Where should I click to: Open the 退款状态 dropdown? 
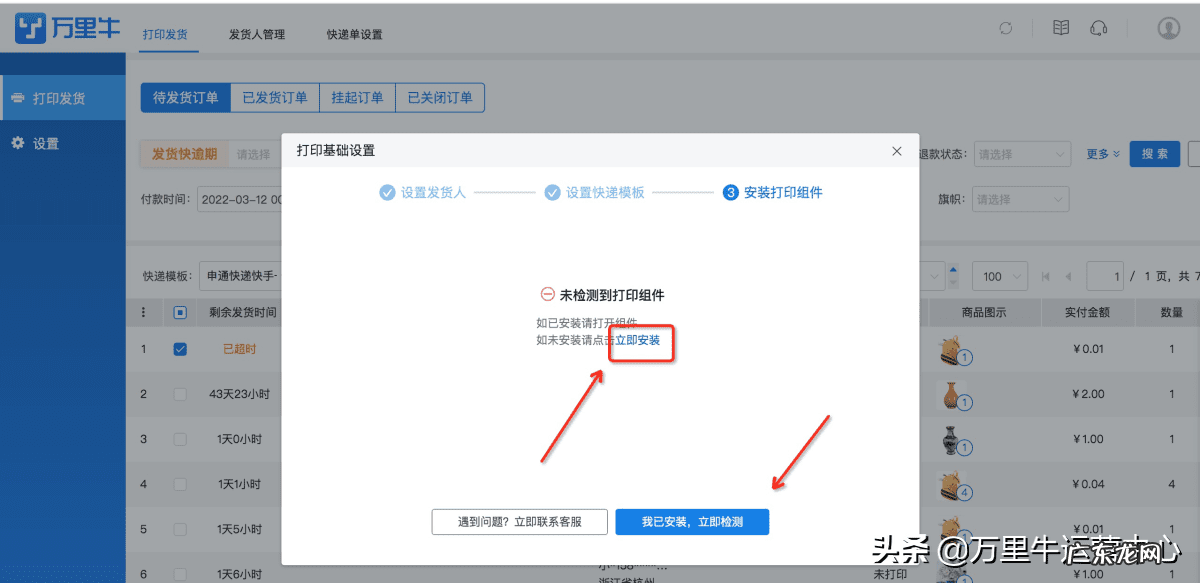1022,154
